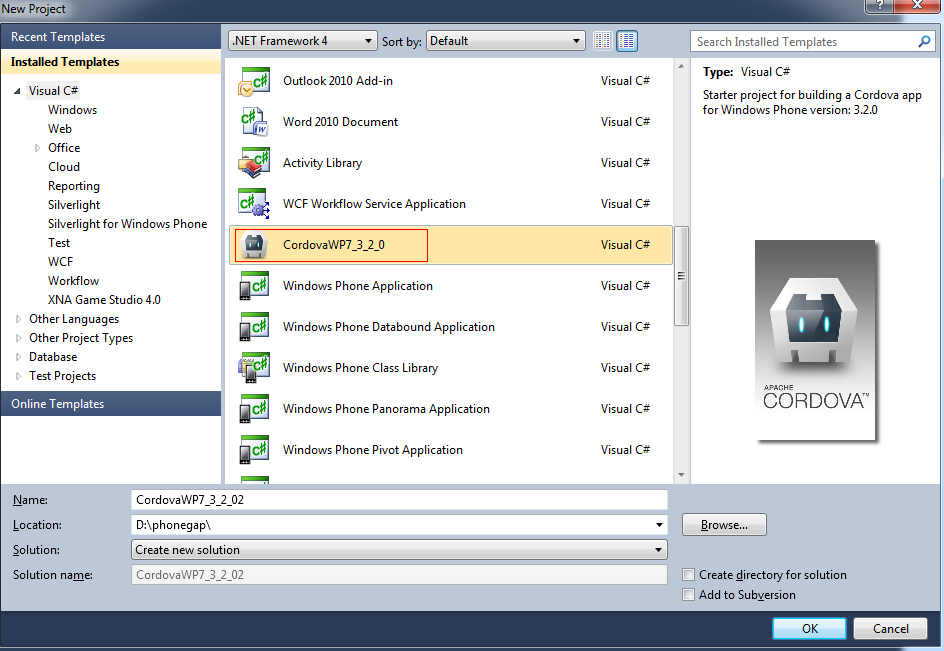This screenshot has height=651, width=944.
Task: Click the Windows Phone Pivot Application icon
Action: (x=253, y=449)
